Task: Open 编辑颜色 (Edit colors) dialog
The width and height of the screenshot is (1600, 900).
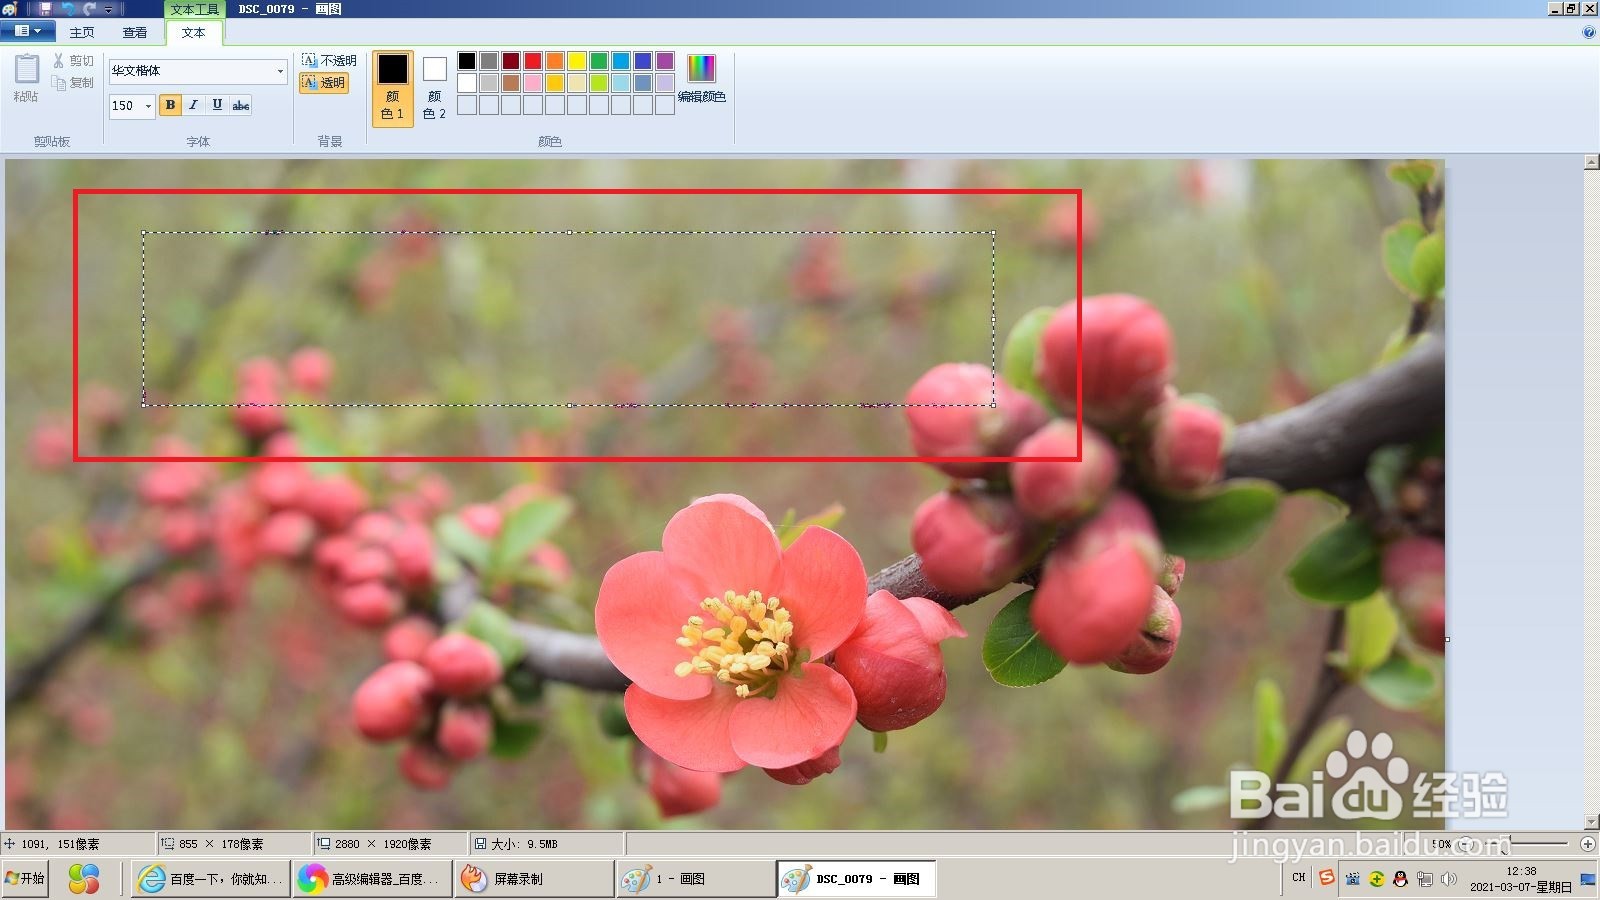Action: coord(701,79)
